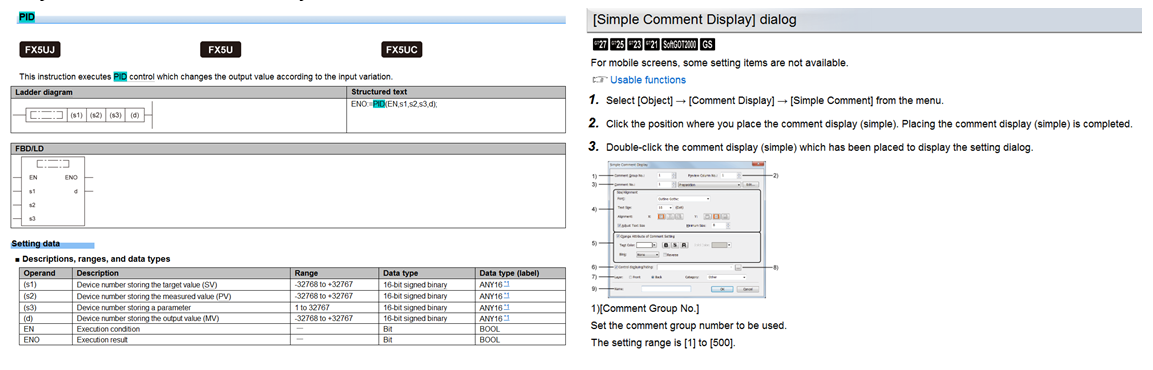This screenshot has width=1153, height=370.
Task: Click the GT27 model badge
Action: pyautogui.click(x=600, y=44)
